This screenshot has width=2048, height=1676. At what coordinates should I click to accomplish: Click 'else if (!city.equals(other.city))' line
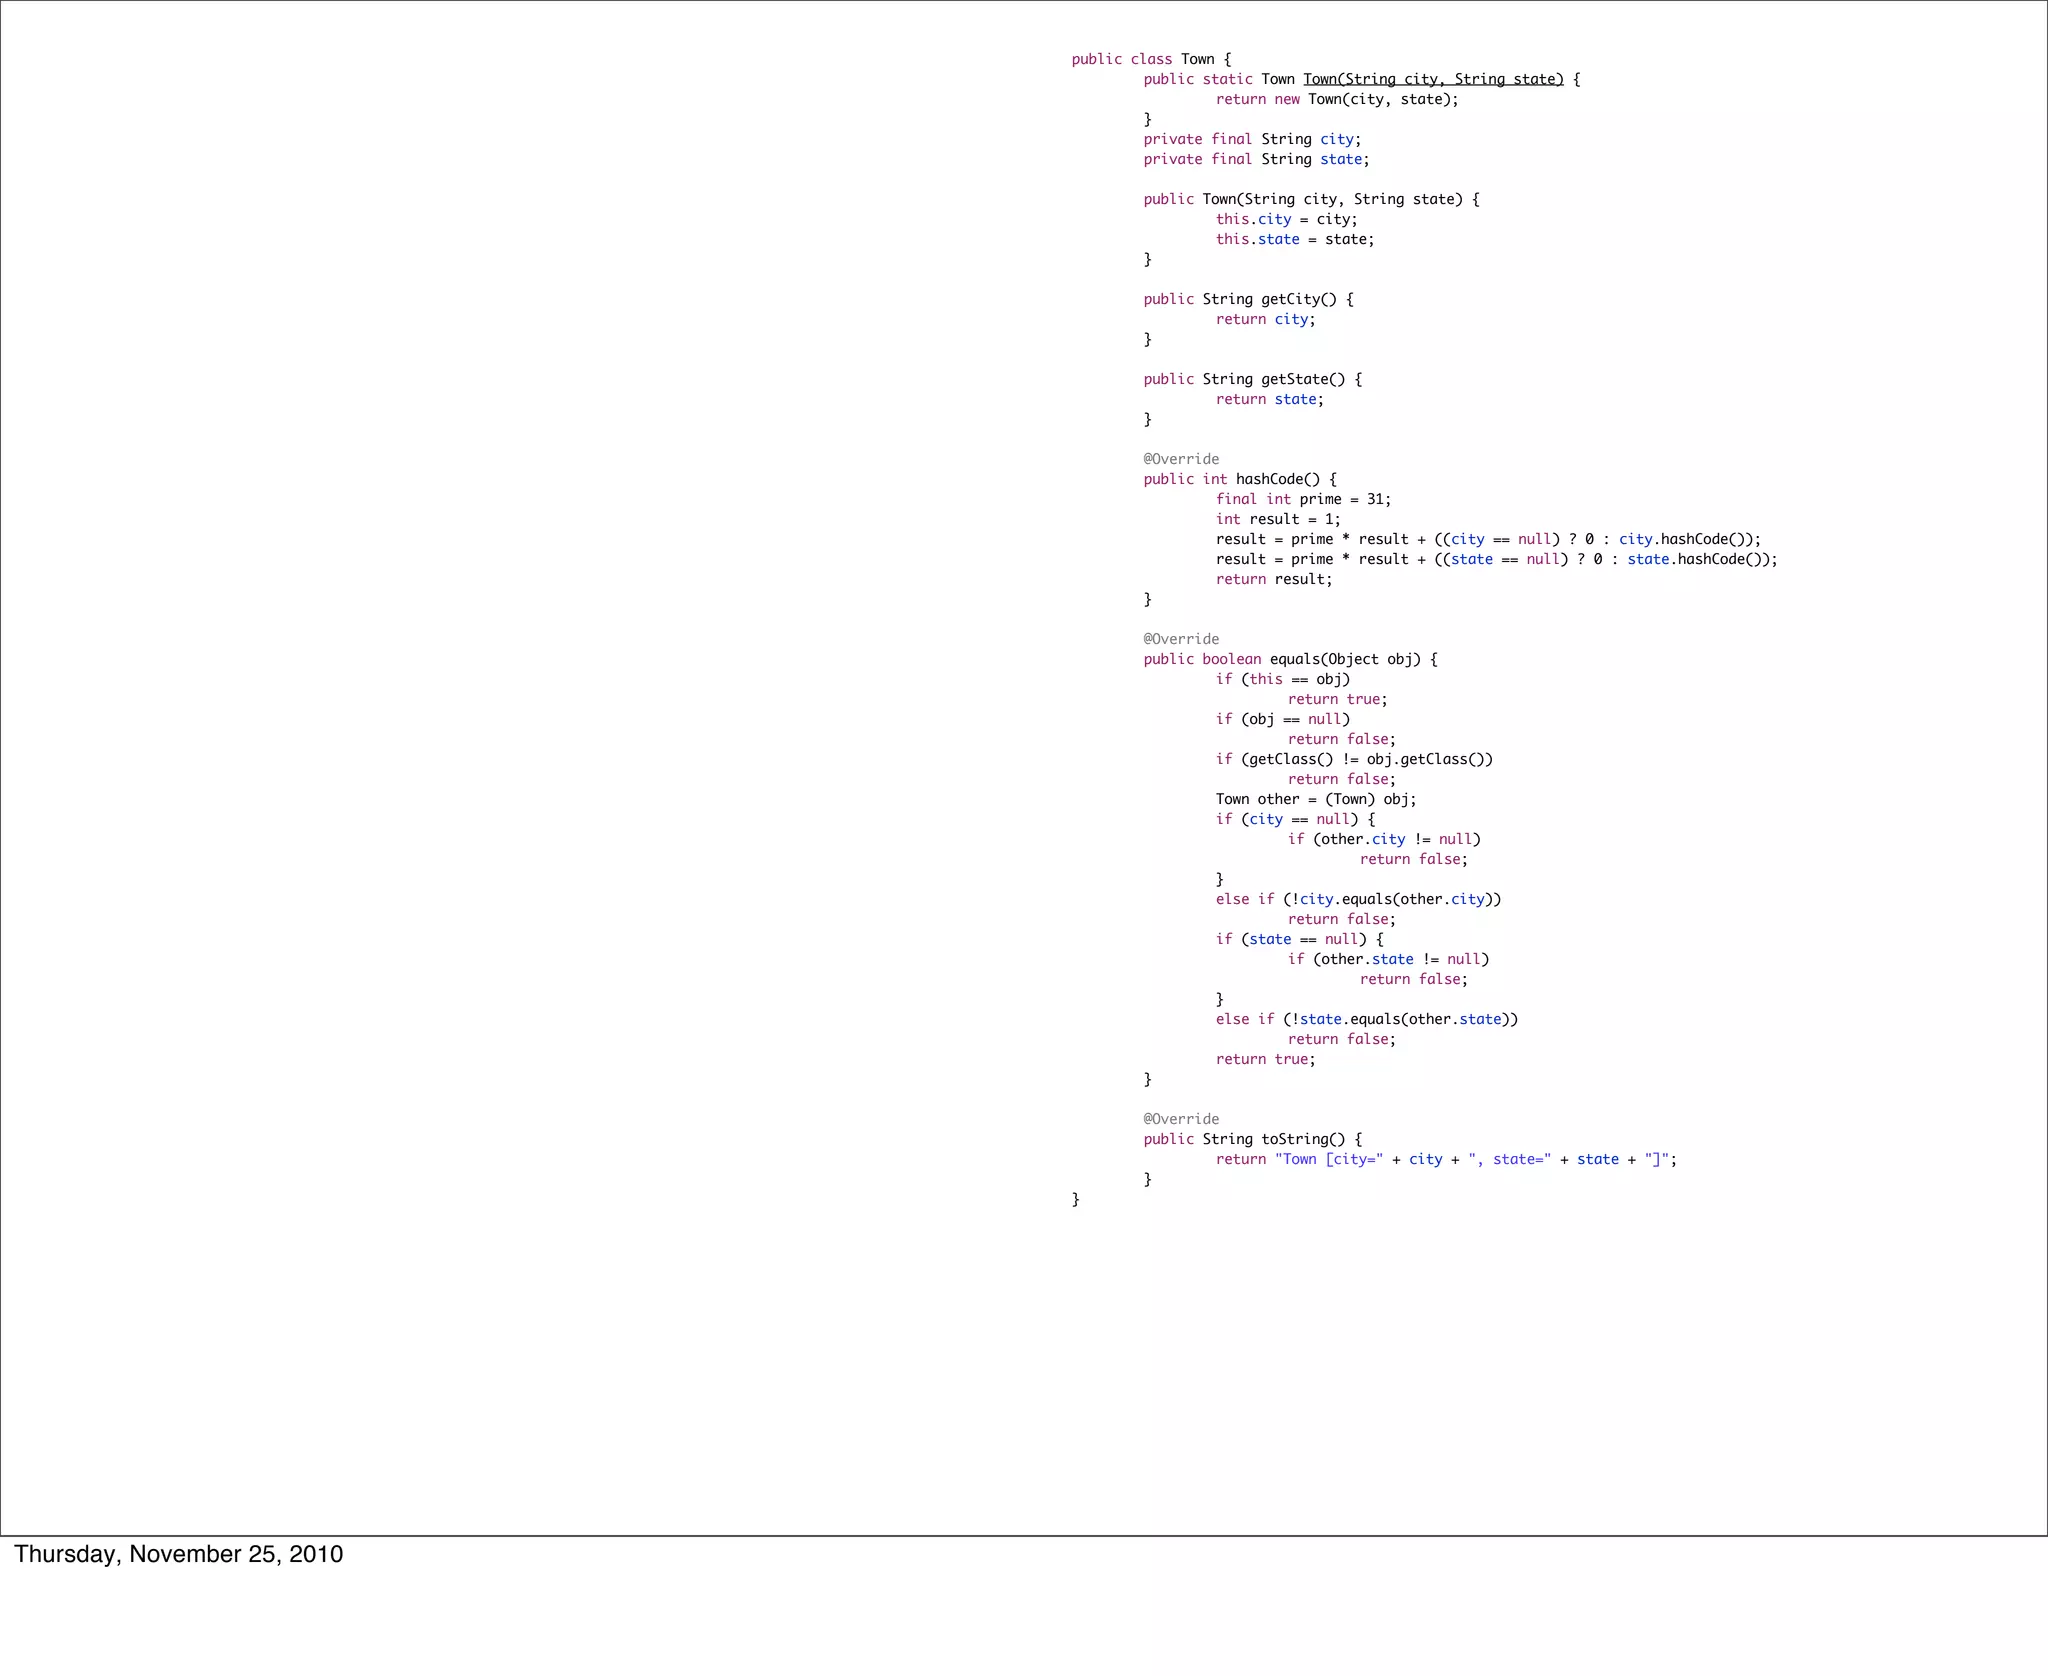coord(1359,900)
